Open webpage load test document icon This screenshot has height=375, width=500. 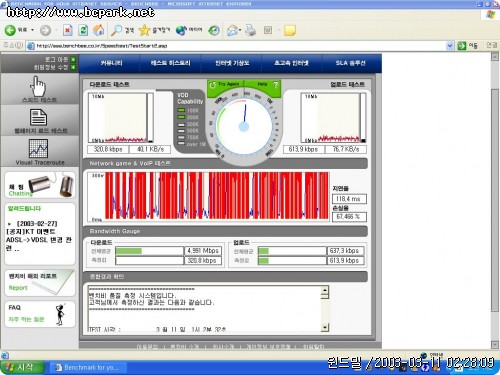pos(38,118)
